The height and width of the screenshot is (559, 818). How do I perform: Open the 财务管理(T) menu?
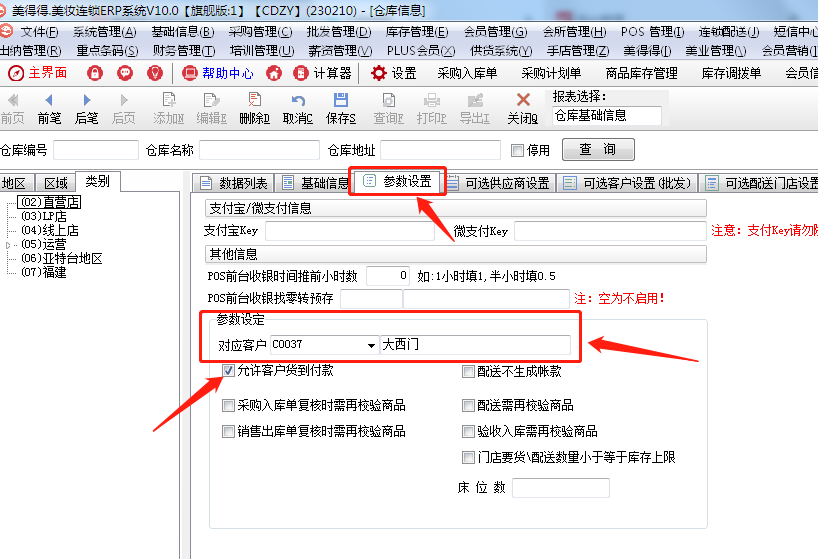click(x=184, y=51)
